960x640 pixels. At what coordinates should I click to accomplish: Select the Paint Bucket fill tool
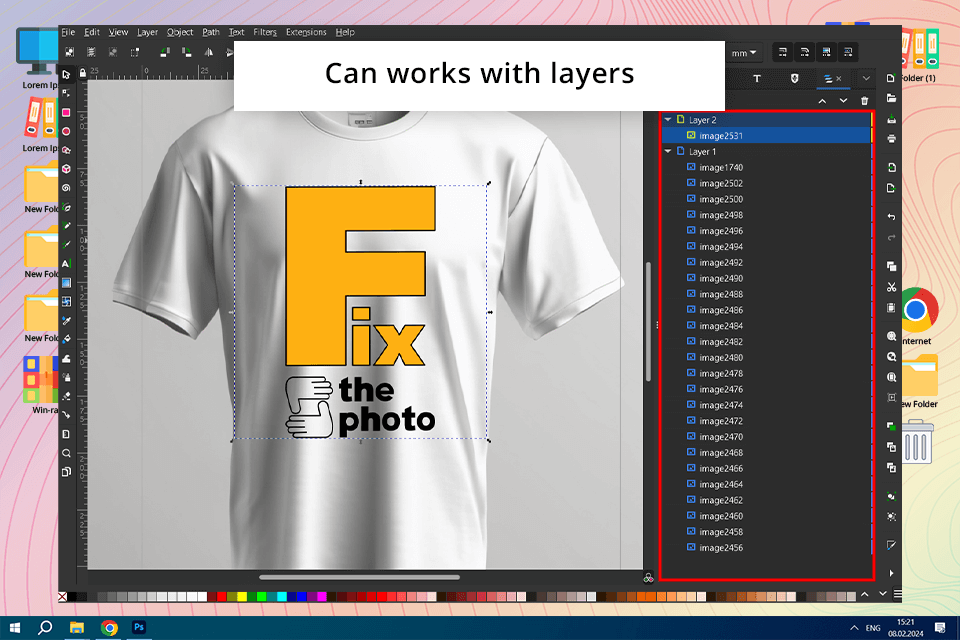coord(66,339)
